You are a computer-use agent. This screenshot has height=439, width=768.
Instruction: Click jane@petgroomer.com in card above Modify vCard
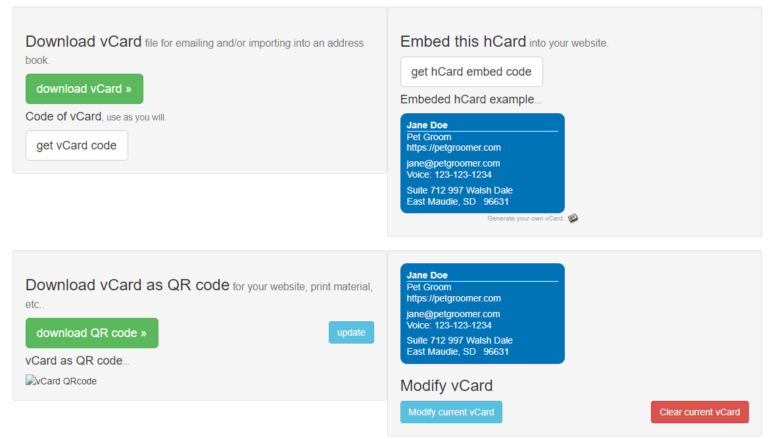453,314
